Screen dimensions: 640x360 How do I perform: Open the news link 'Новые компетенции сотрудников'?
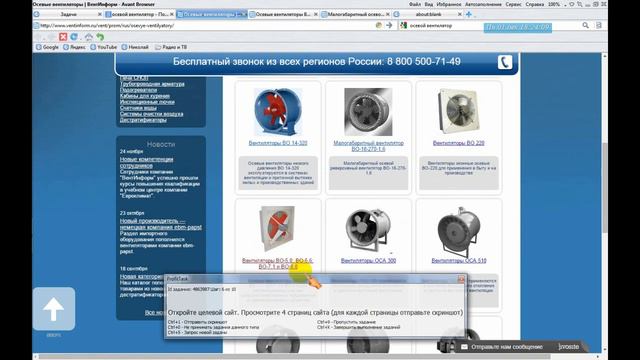click(x=146, y=162)
